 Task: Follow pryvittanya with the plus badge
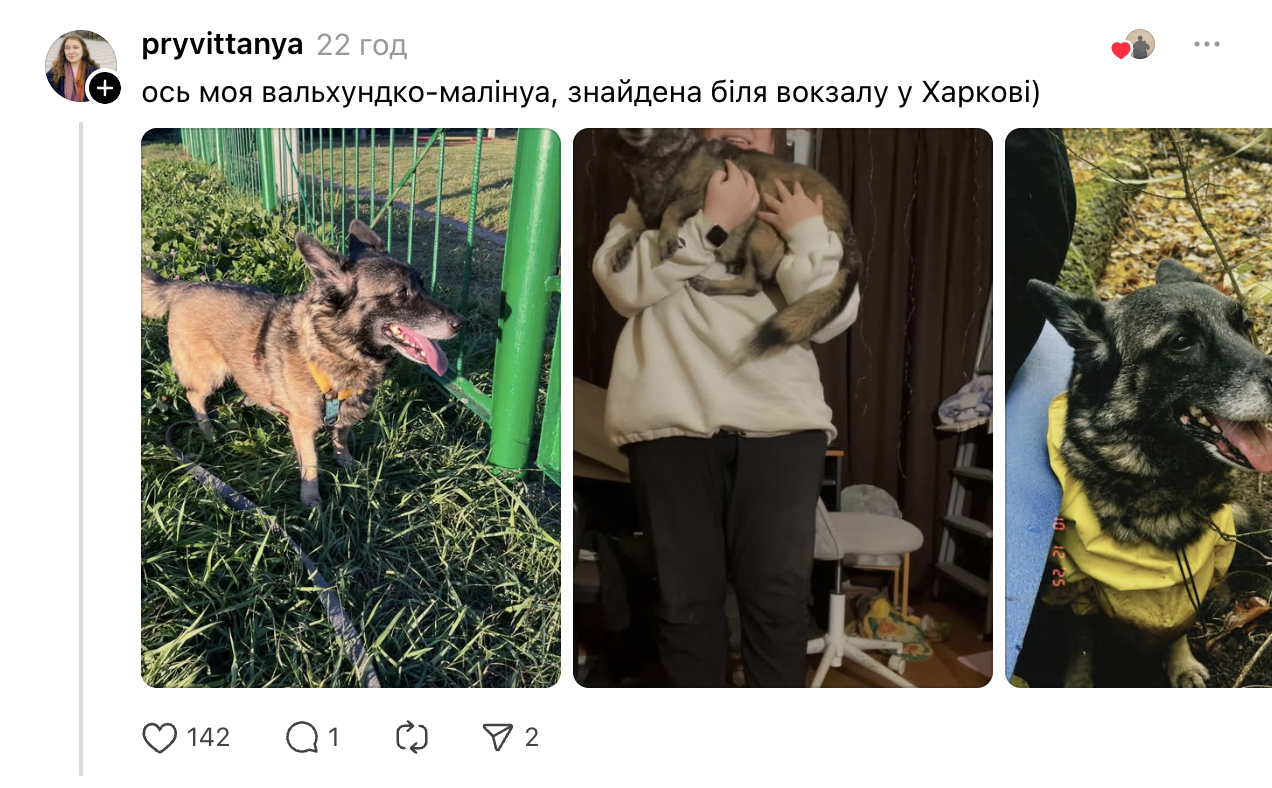pyautogui.click(x=105, y=88)
